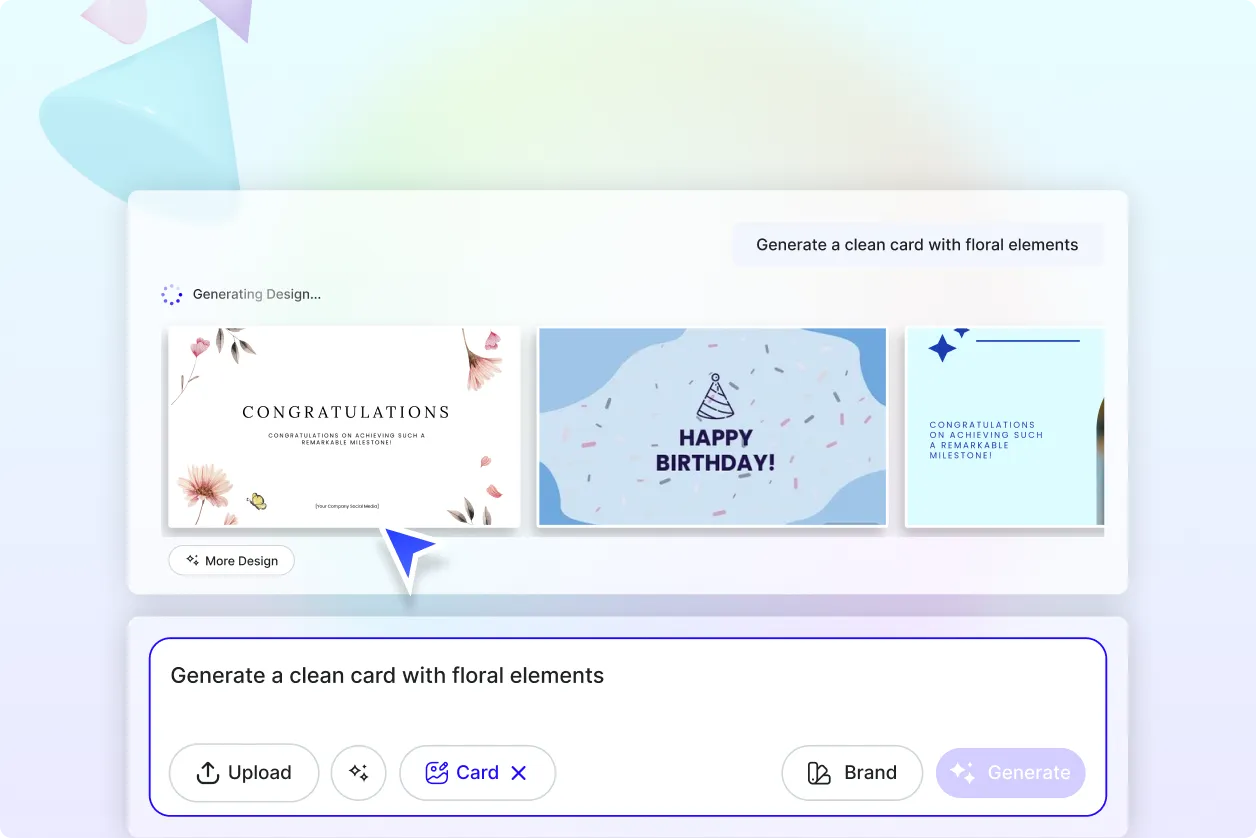This screenshot has width=1256, height=838.
Task: Click the upload arrow icon
Action: tap(207, 773)
